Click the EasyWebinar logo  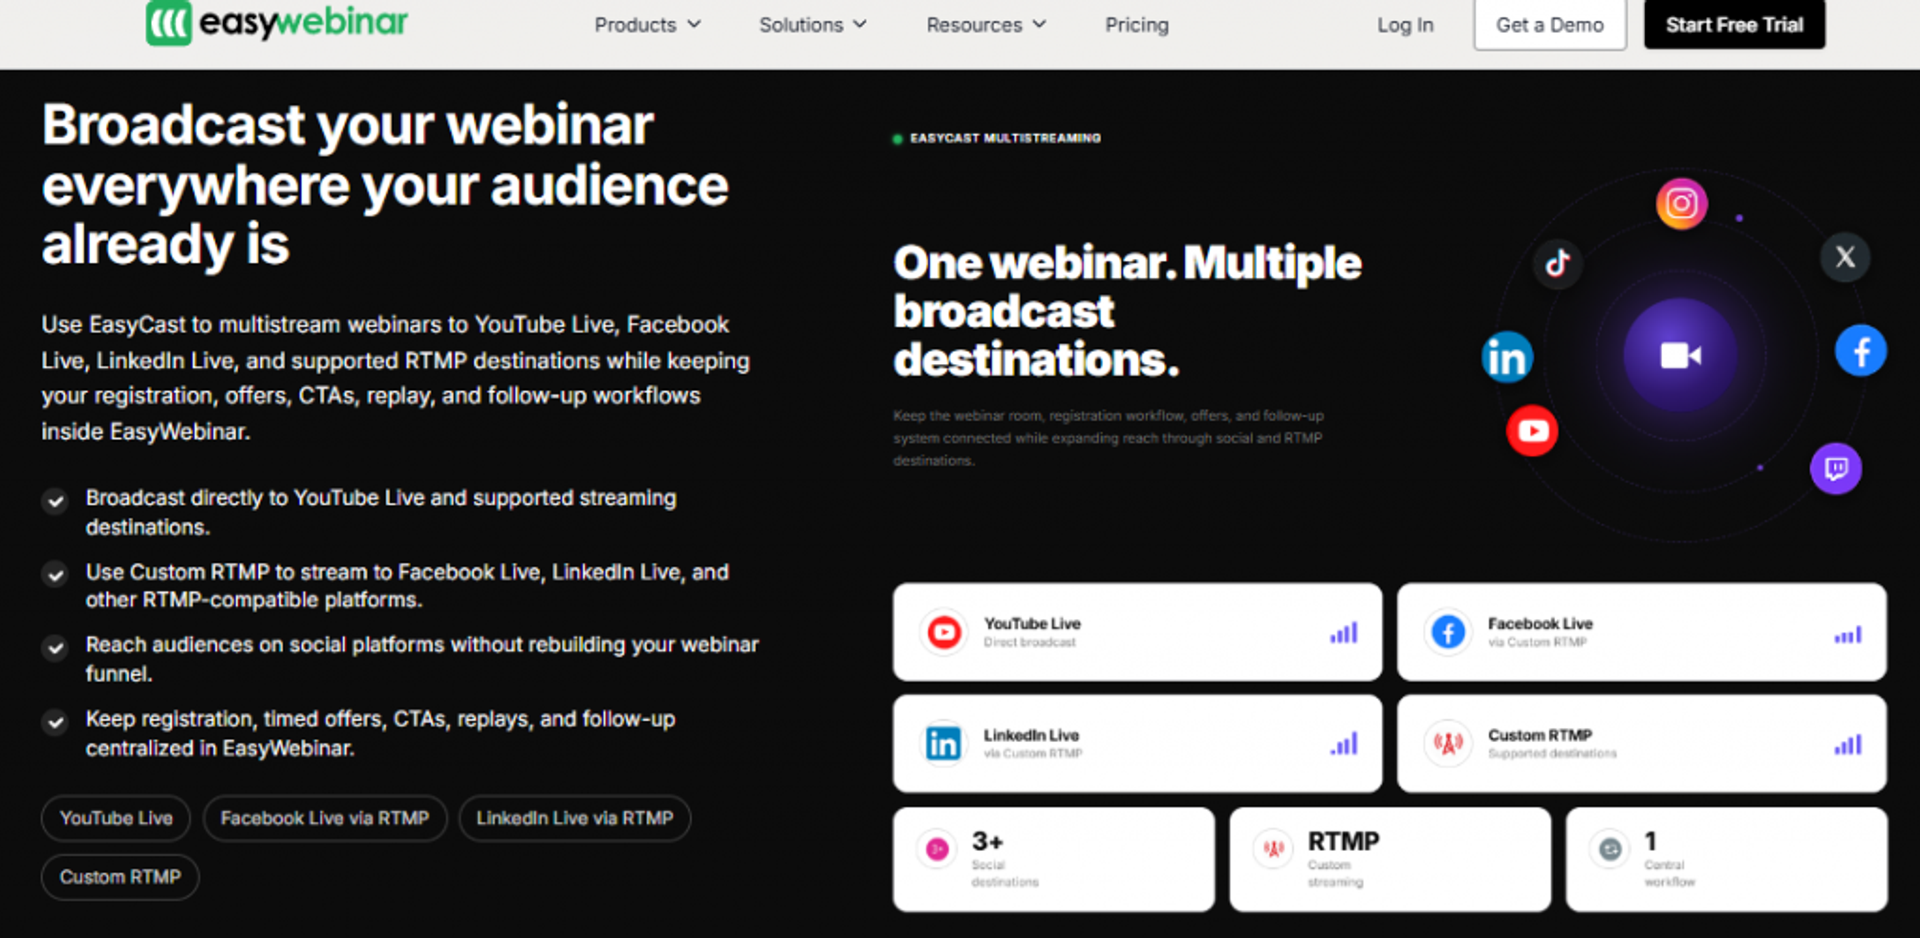pos(277,22)
